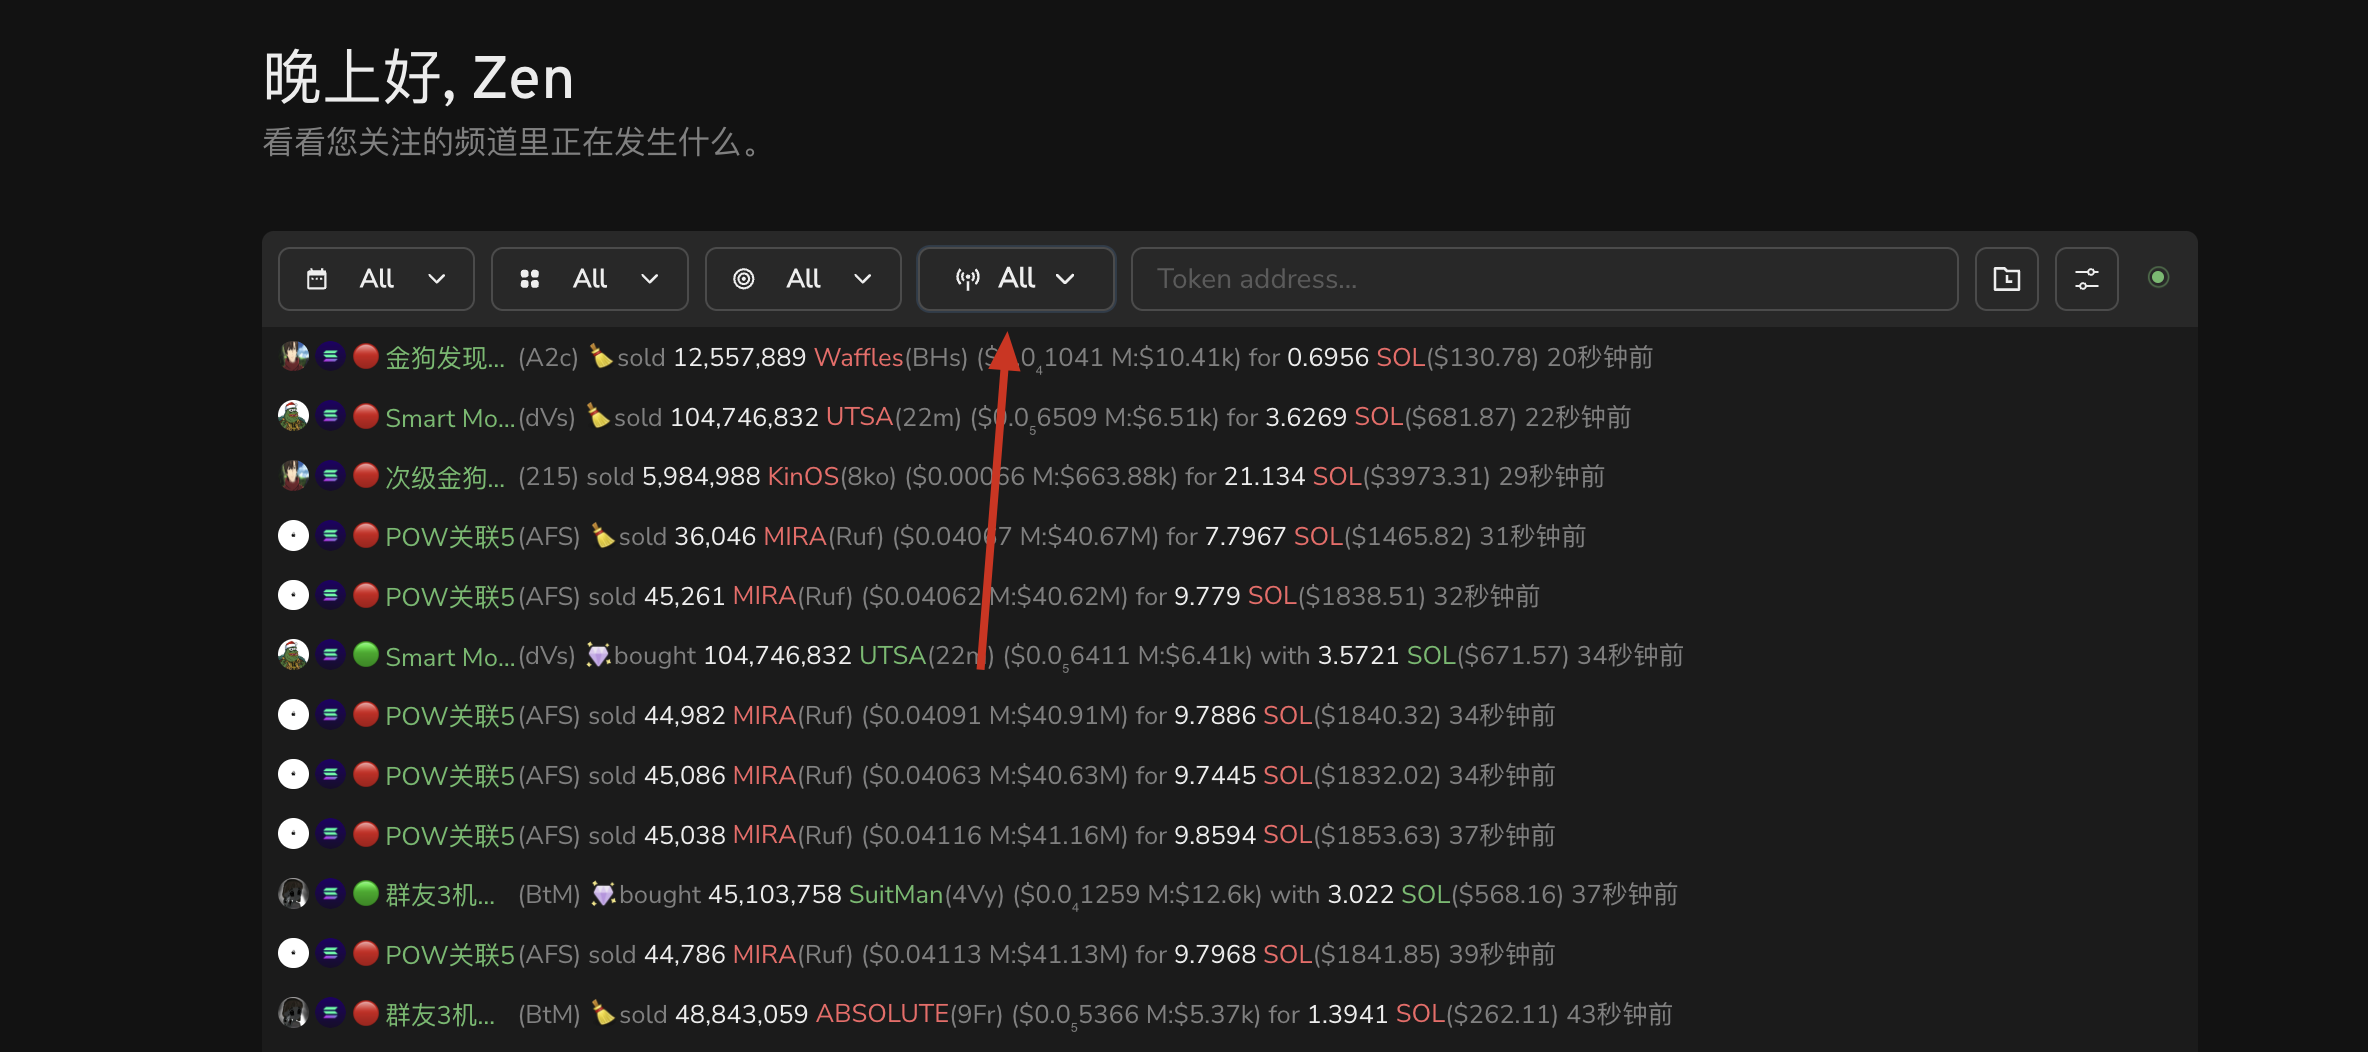Expand the broadcast signal channel filter
Screen dimensions: 2368x1052
pyautogui.click(x=1015, y=279)
